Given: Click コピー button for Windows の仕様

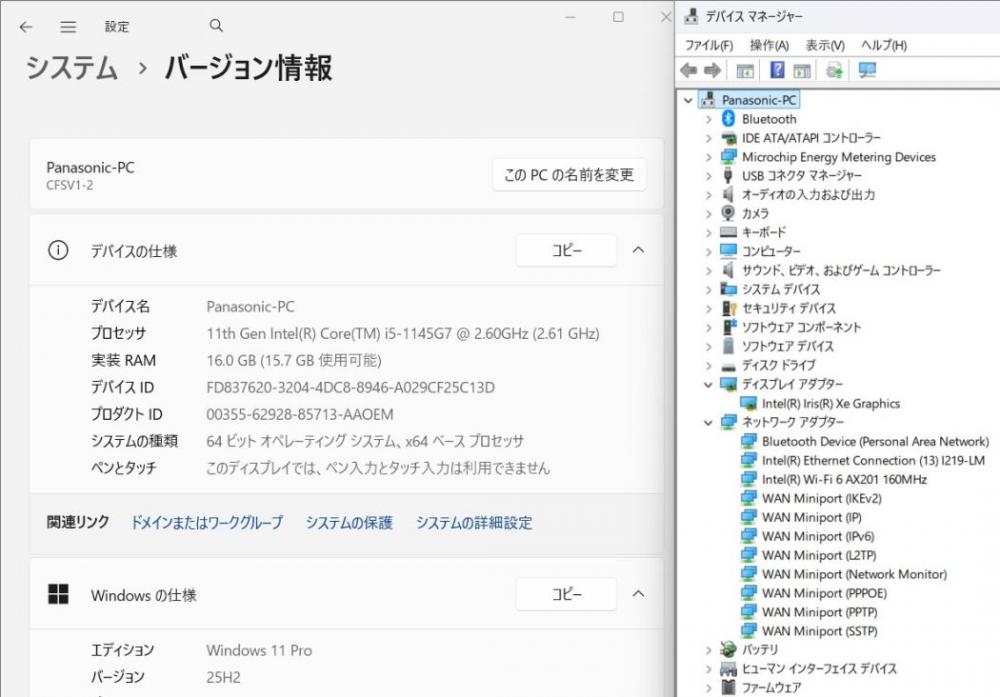Looking at the screenshot, I should [x=566, y=594].
